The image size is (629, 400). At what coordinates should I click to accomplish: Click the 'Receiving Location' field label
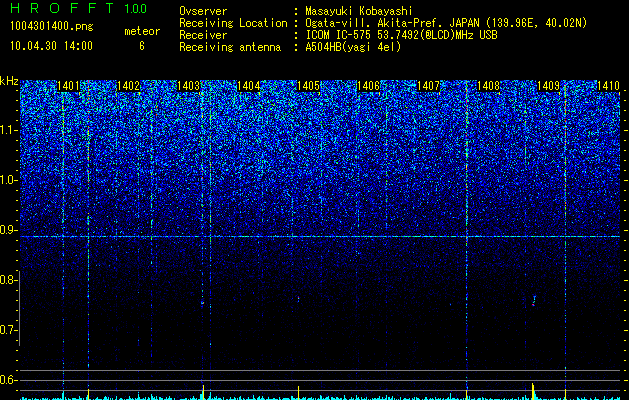coord(233,23)
